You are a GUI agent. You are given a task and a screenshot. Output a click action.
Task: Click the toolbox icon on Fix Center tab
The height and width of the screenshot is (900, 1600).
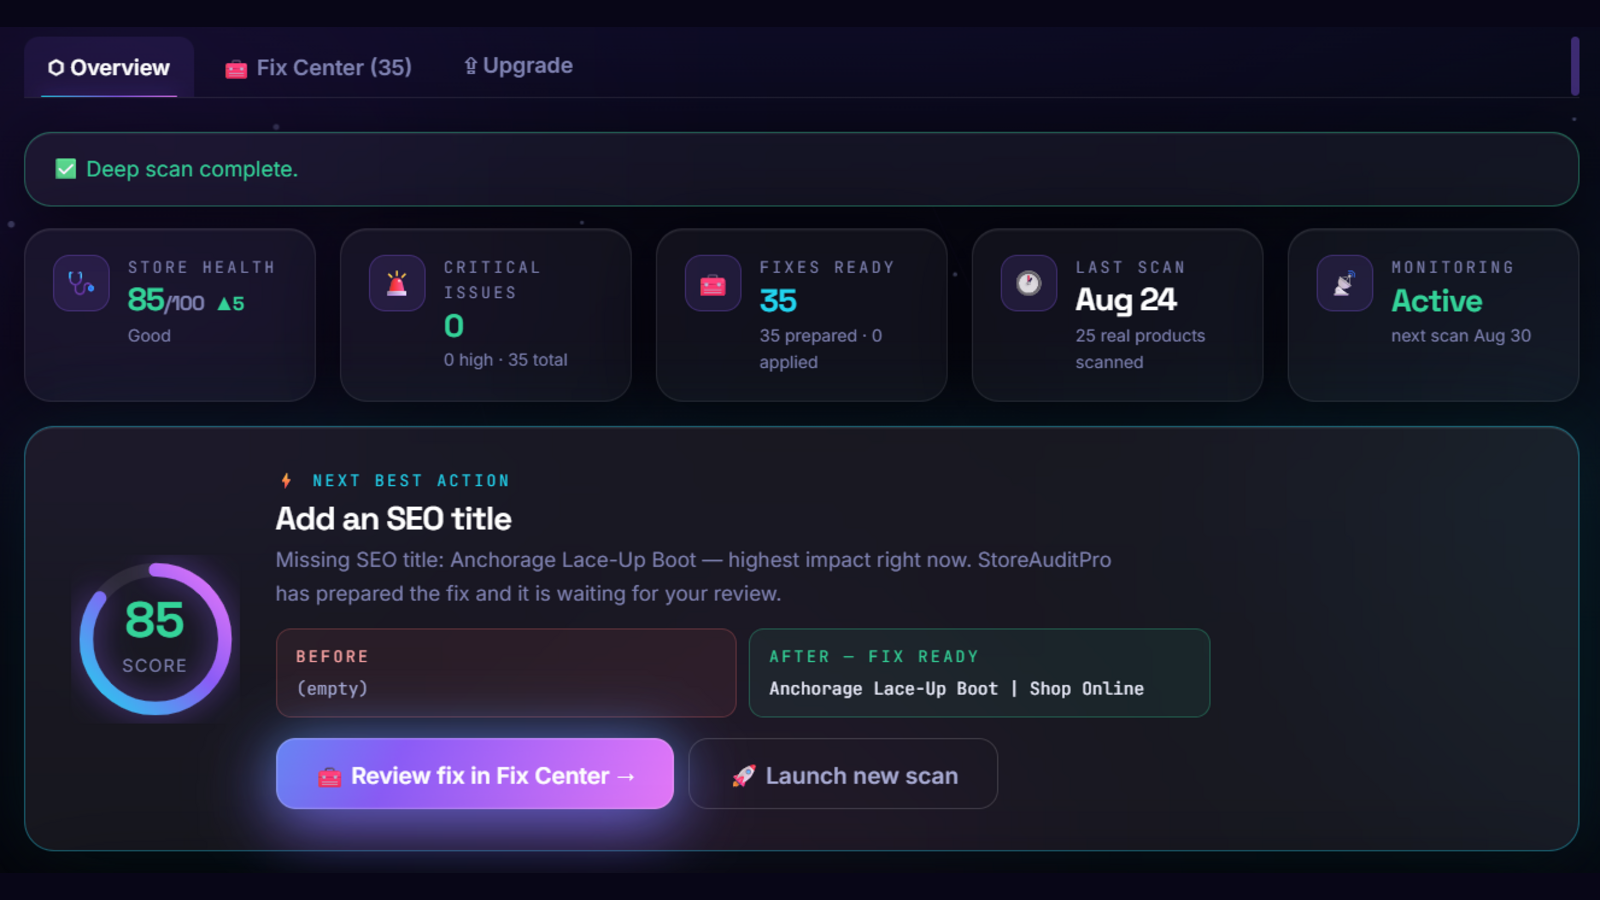[236, 69]
